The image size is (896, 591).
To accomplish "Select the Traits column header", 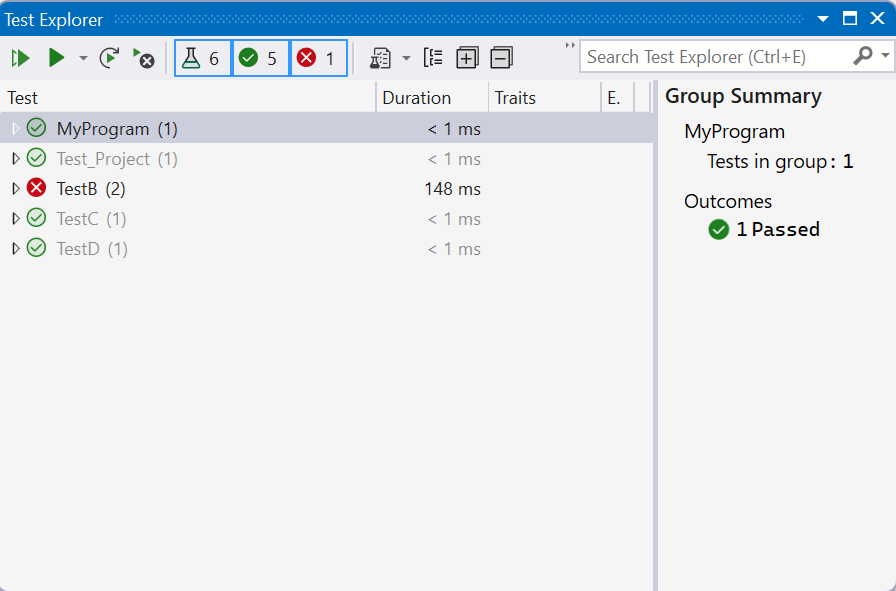I will (x=516, y=97).
